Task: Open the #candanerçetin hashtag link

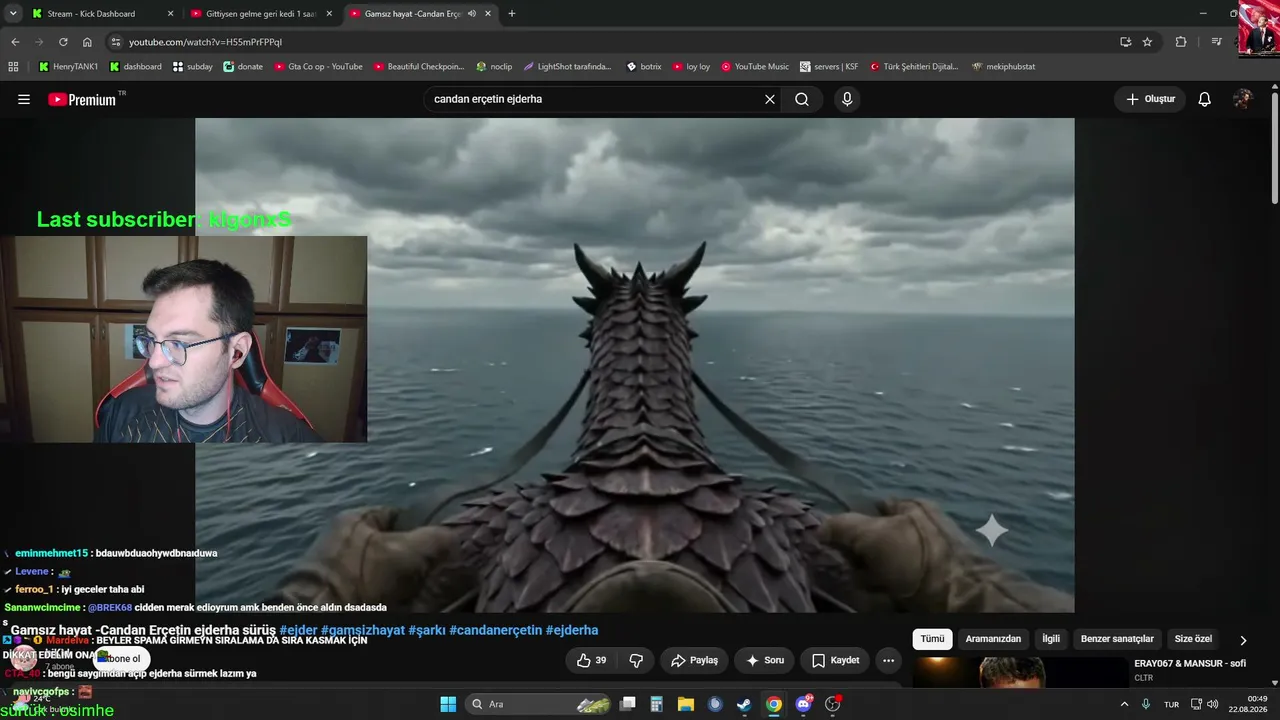Action: point(496,630)
